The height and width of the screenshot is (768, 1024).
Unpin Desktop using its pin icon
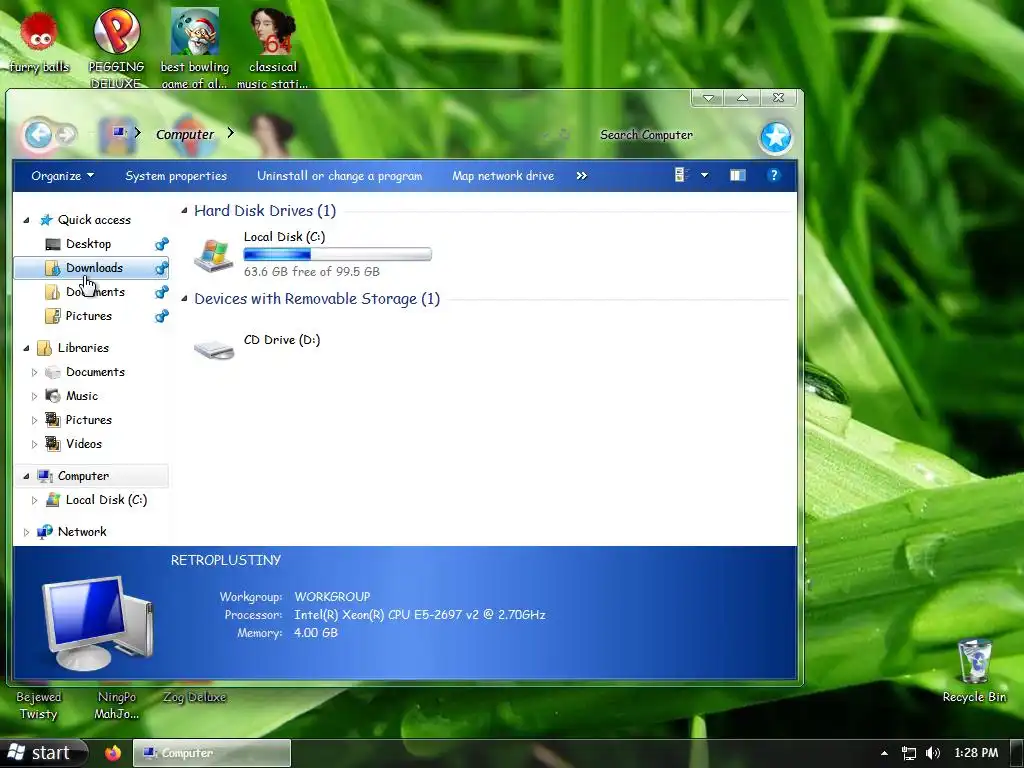tap(161, 244)
